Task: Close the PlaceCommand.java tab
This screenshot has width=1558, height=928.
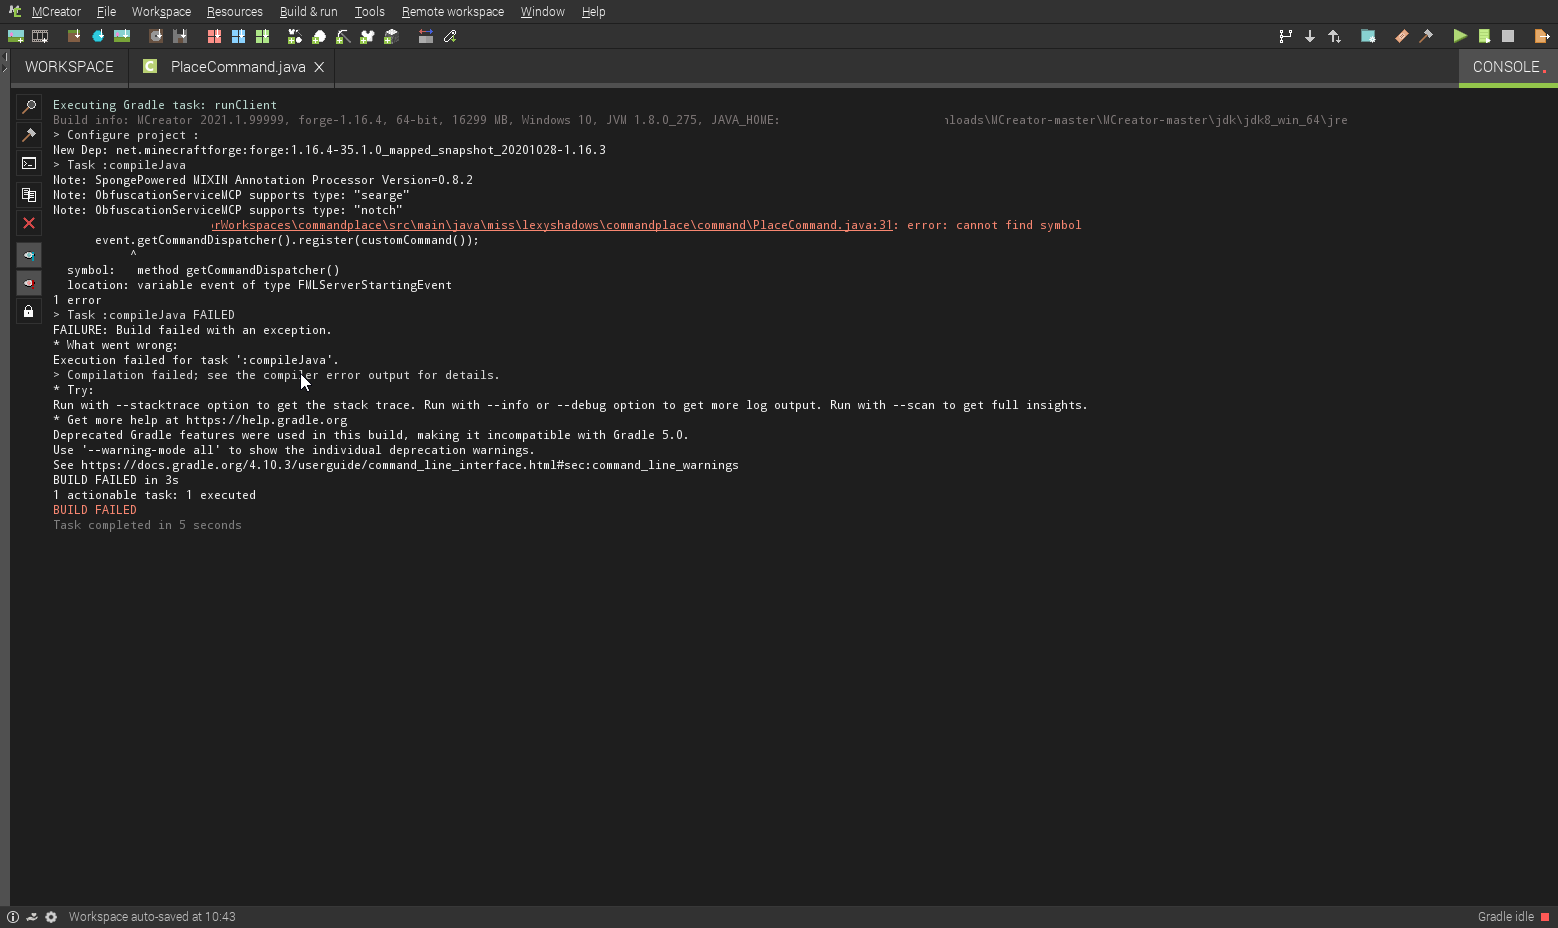Action: click(x=319, y=67)
